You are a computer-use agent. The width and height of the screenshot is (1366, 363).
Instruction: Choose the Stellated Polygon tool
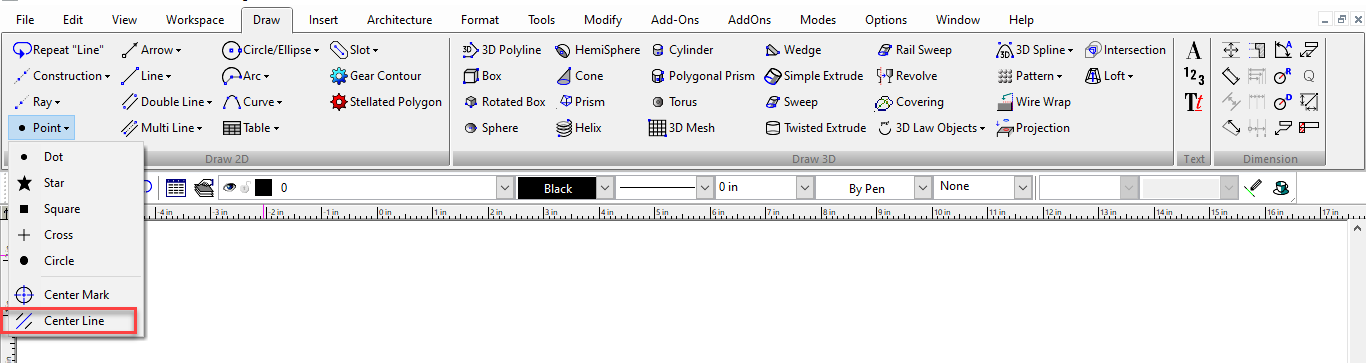click(x=386, y=102)
